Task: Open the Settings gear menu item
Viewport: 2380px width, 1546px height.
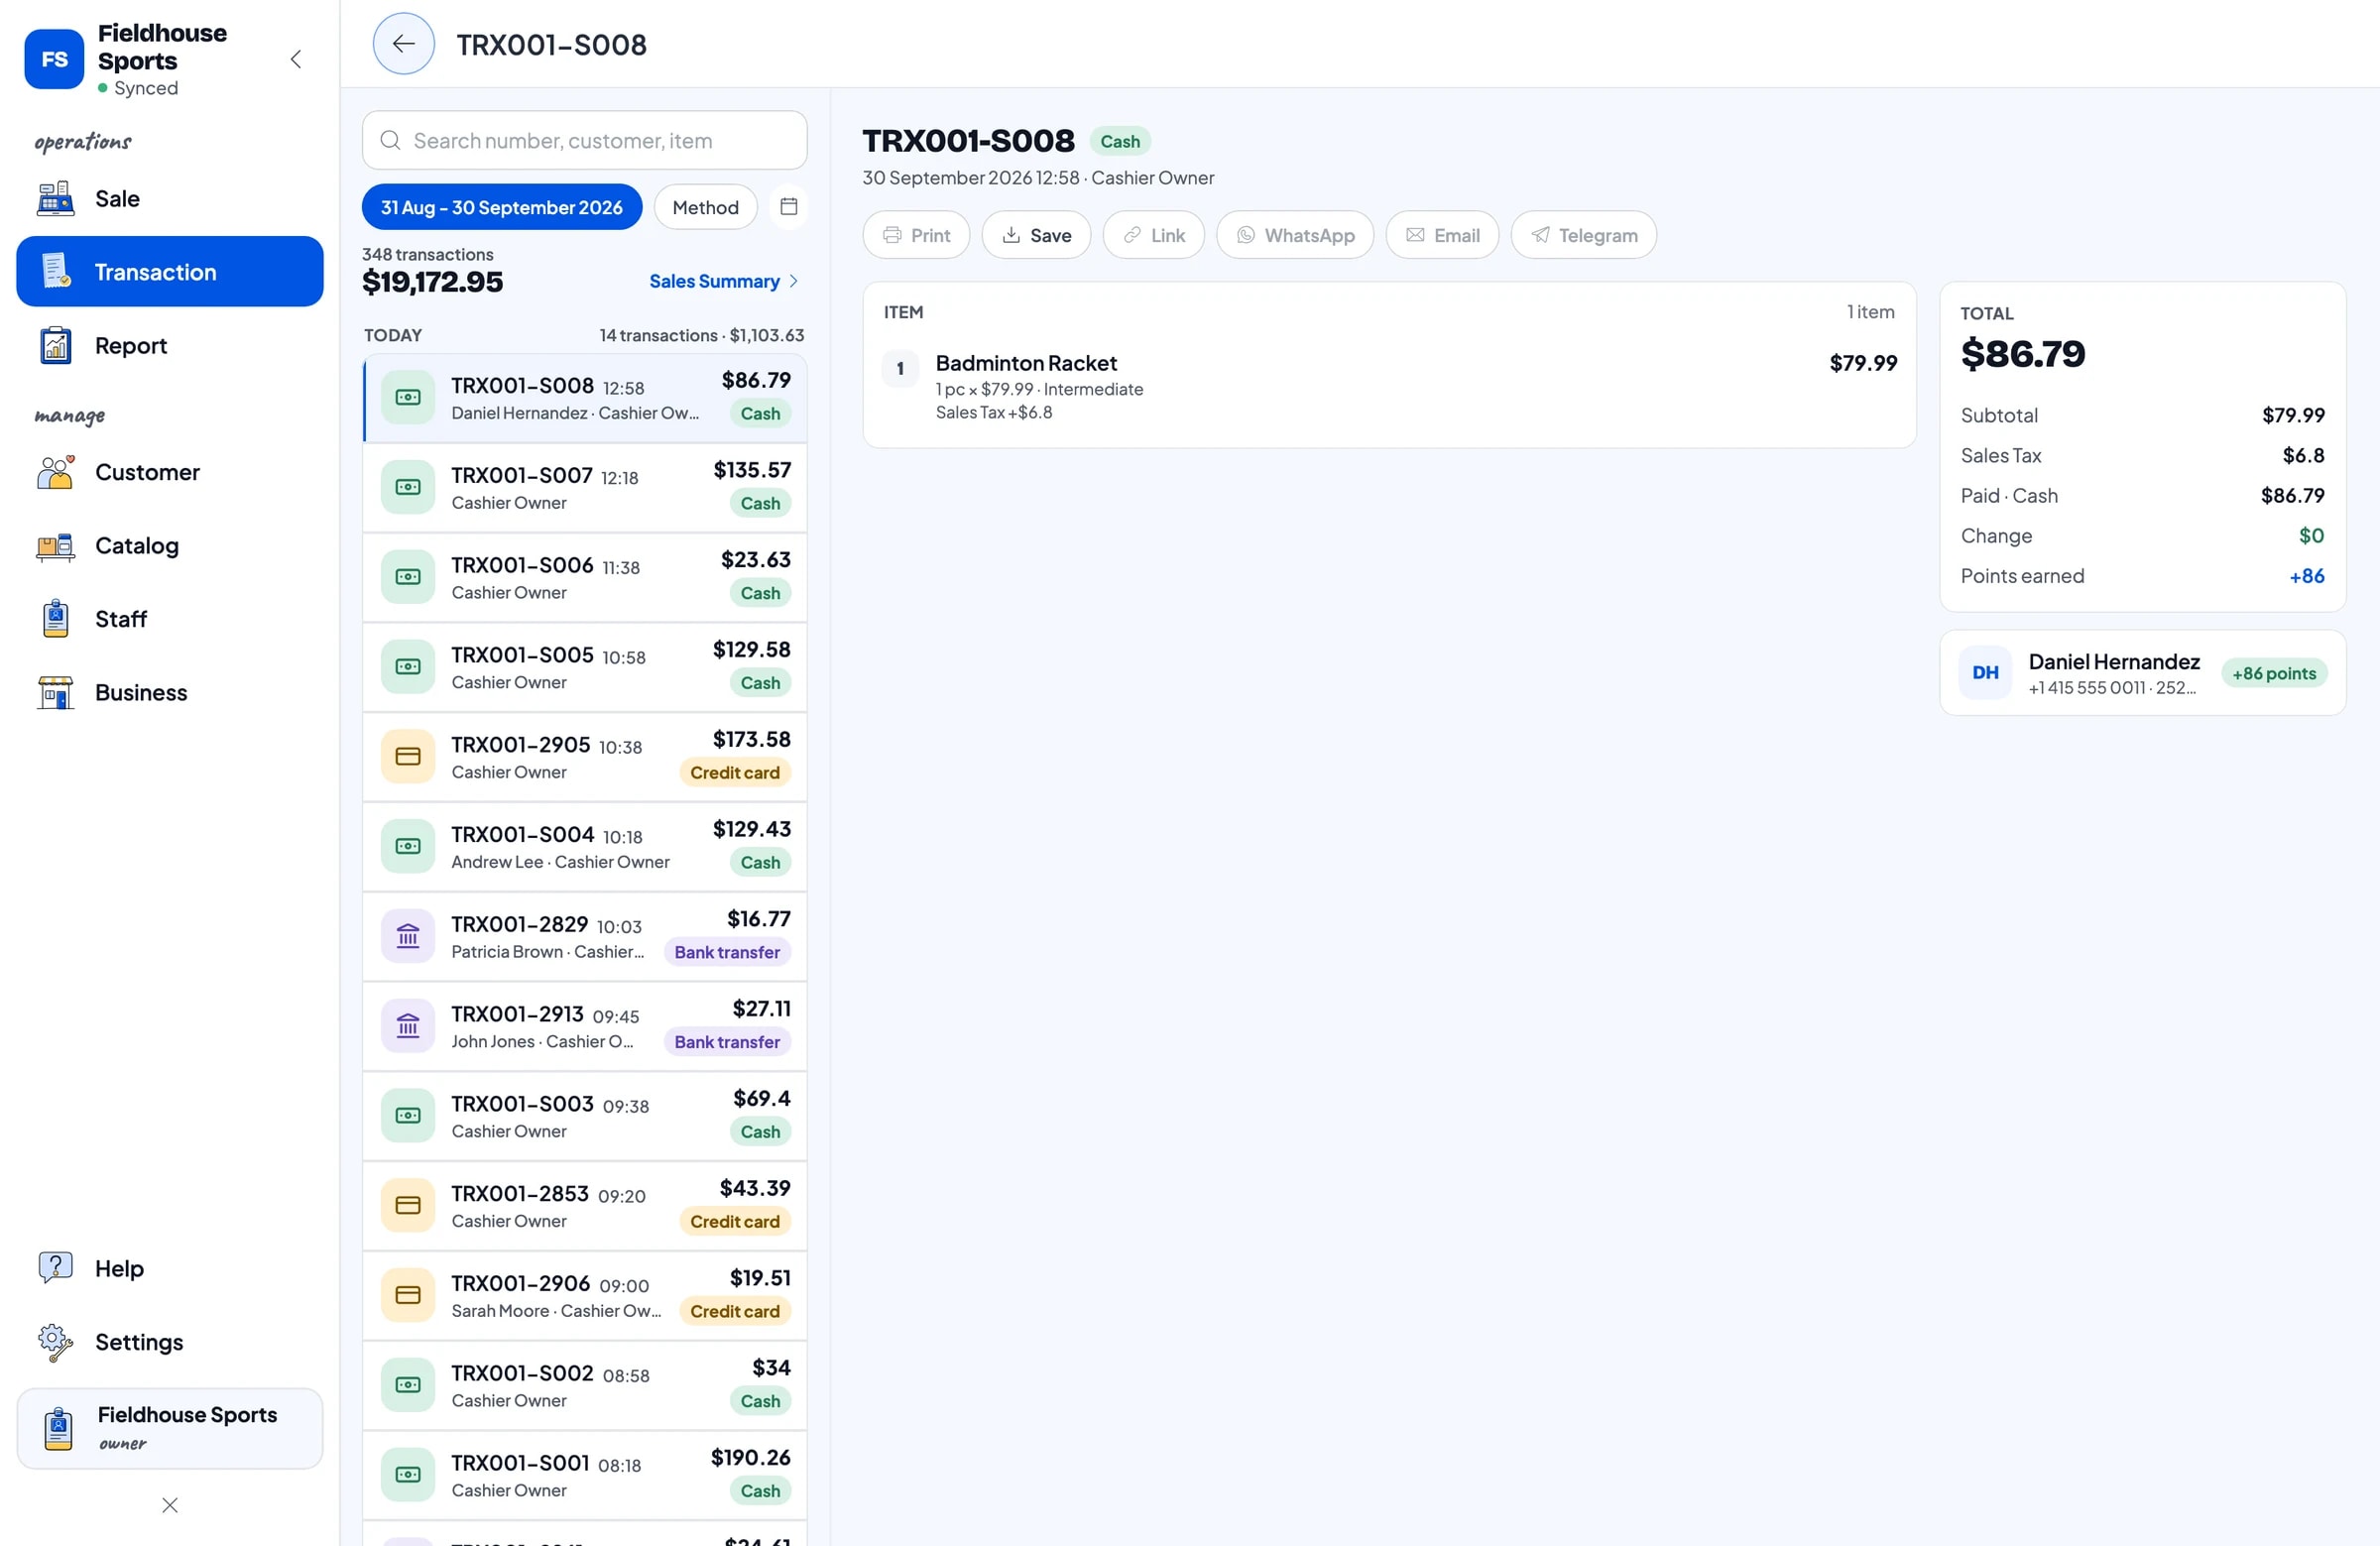Action: [x=170, y=1341]
